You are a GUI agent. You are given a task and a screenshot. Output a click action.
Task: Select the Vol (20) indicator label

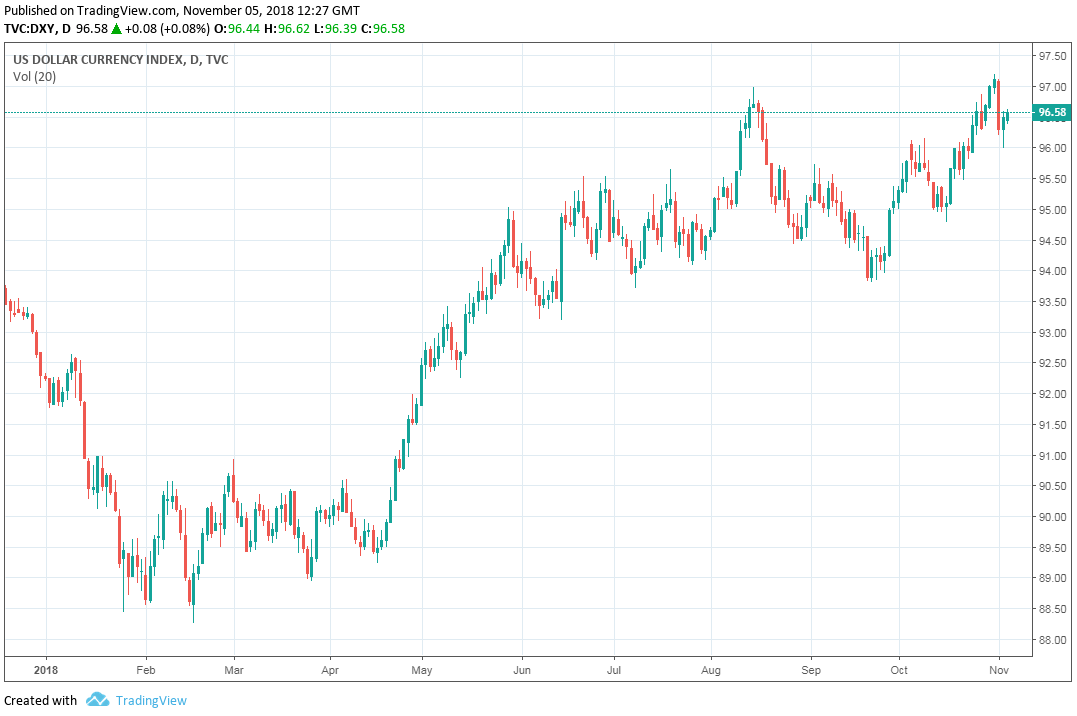[35, 76]
